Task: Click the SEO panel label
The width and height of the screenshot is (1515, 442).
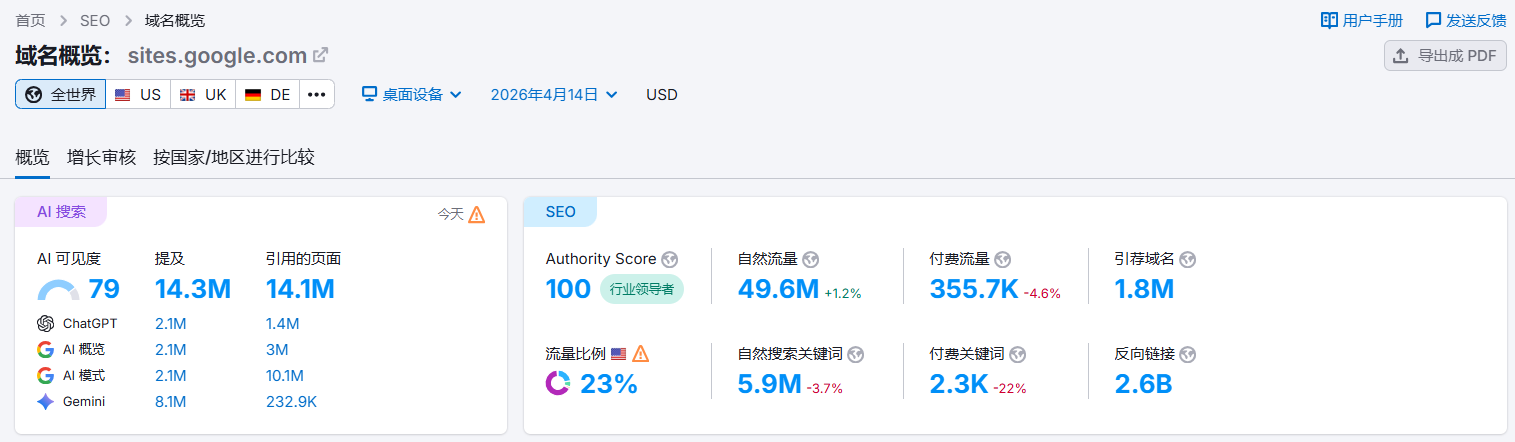Action: click(x=561, y=212)
